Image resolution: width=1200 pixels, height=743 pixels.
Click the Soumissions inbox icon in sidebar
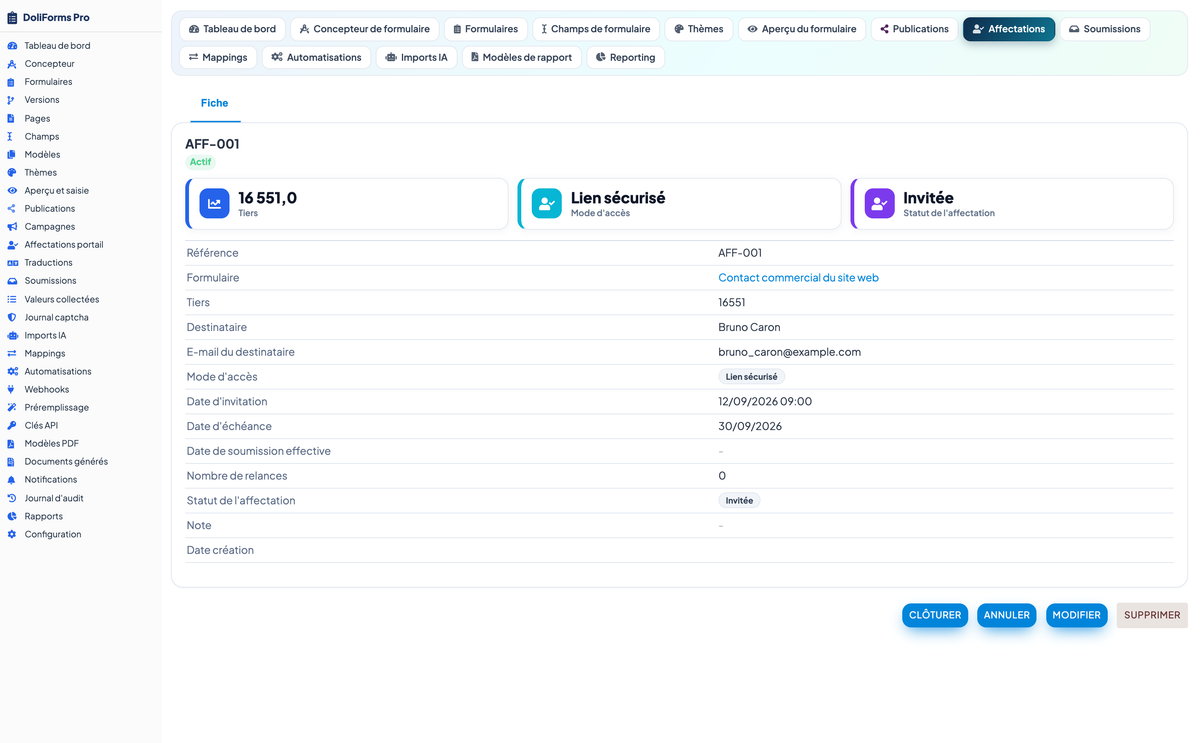pyautogui.click(x=12, y=280)
